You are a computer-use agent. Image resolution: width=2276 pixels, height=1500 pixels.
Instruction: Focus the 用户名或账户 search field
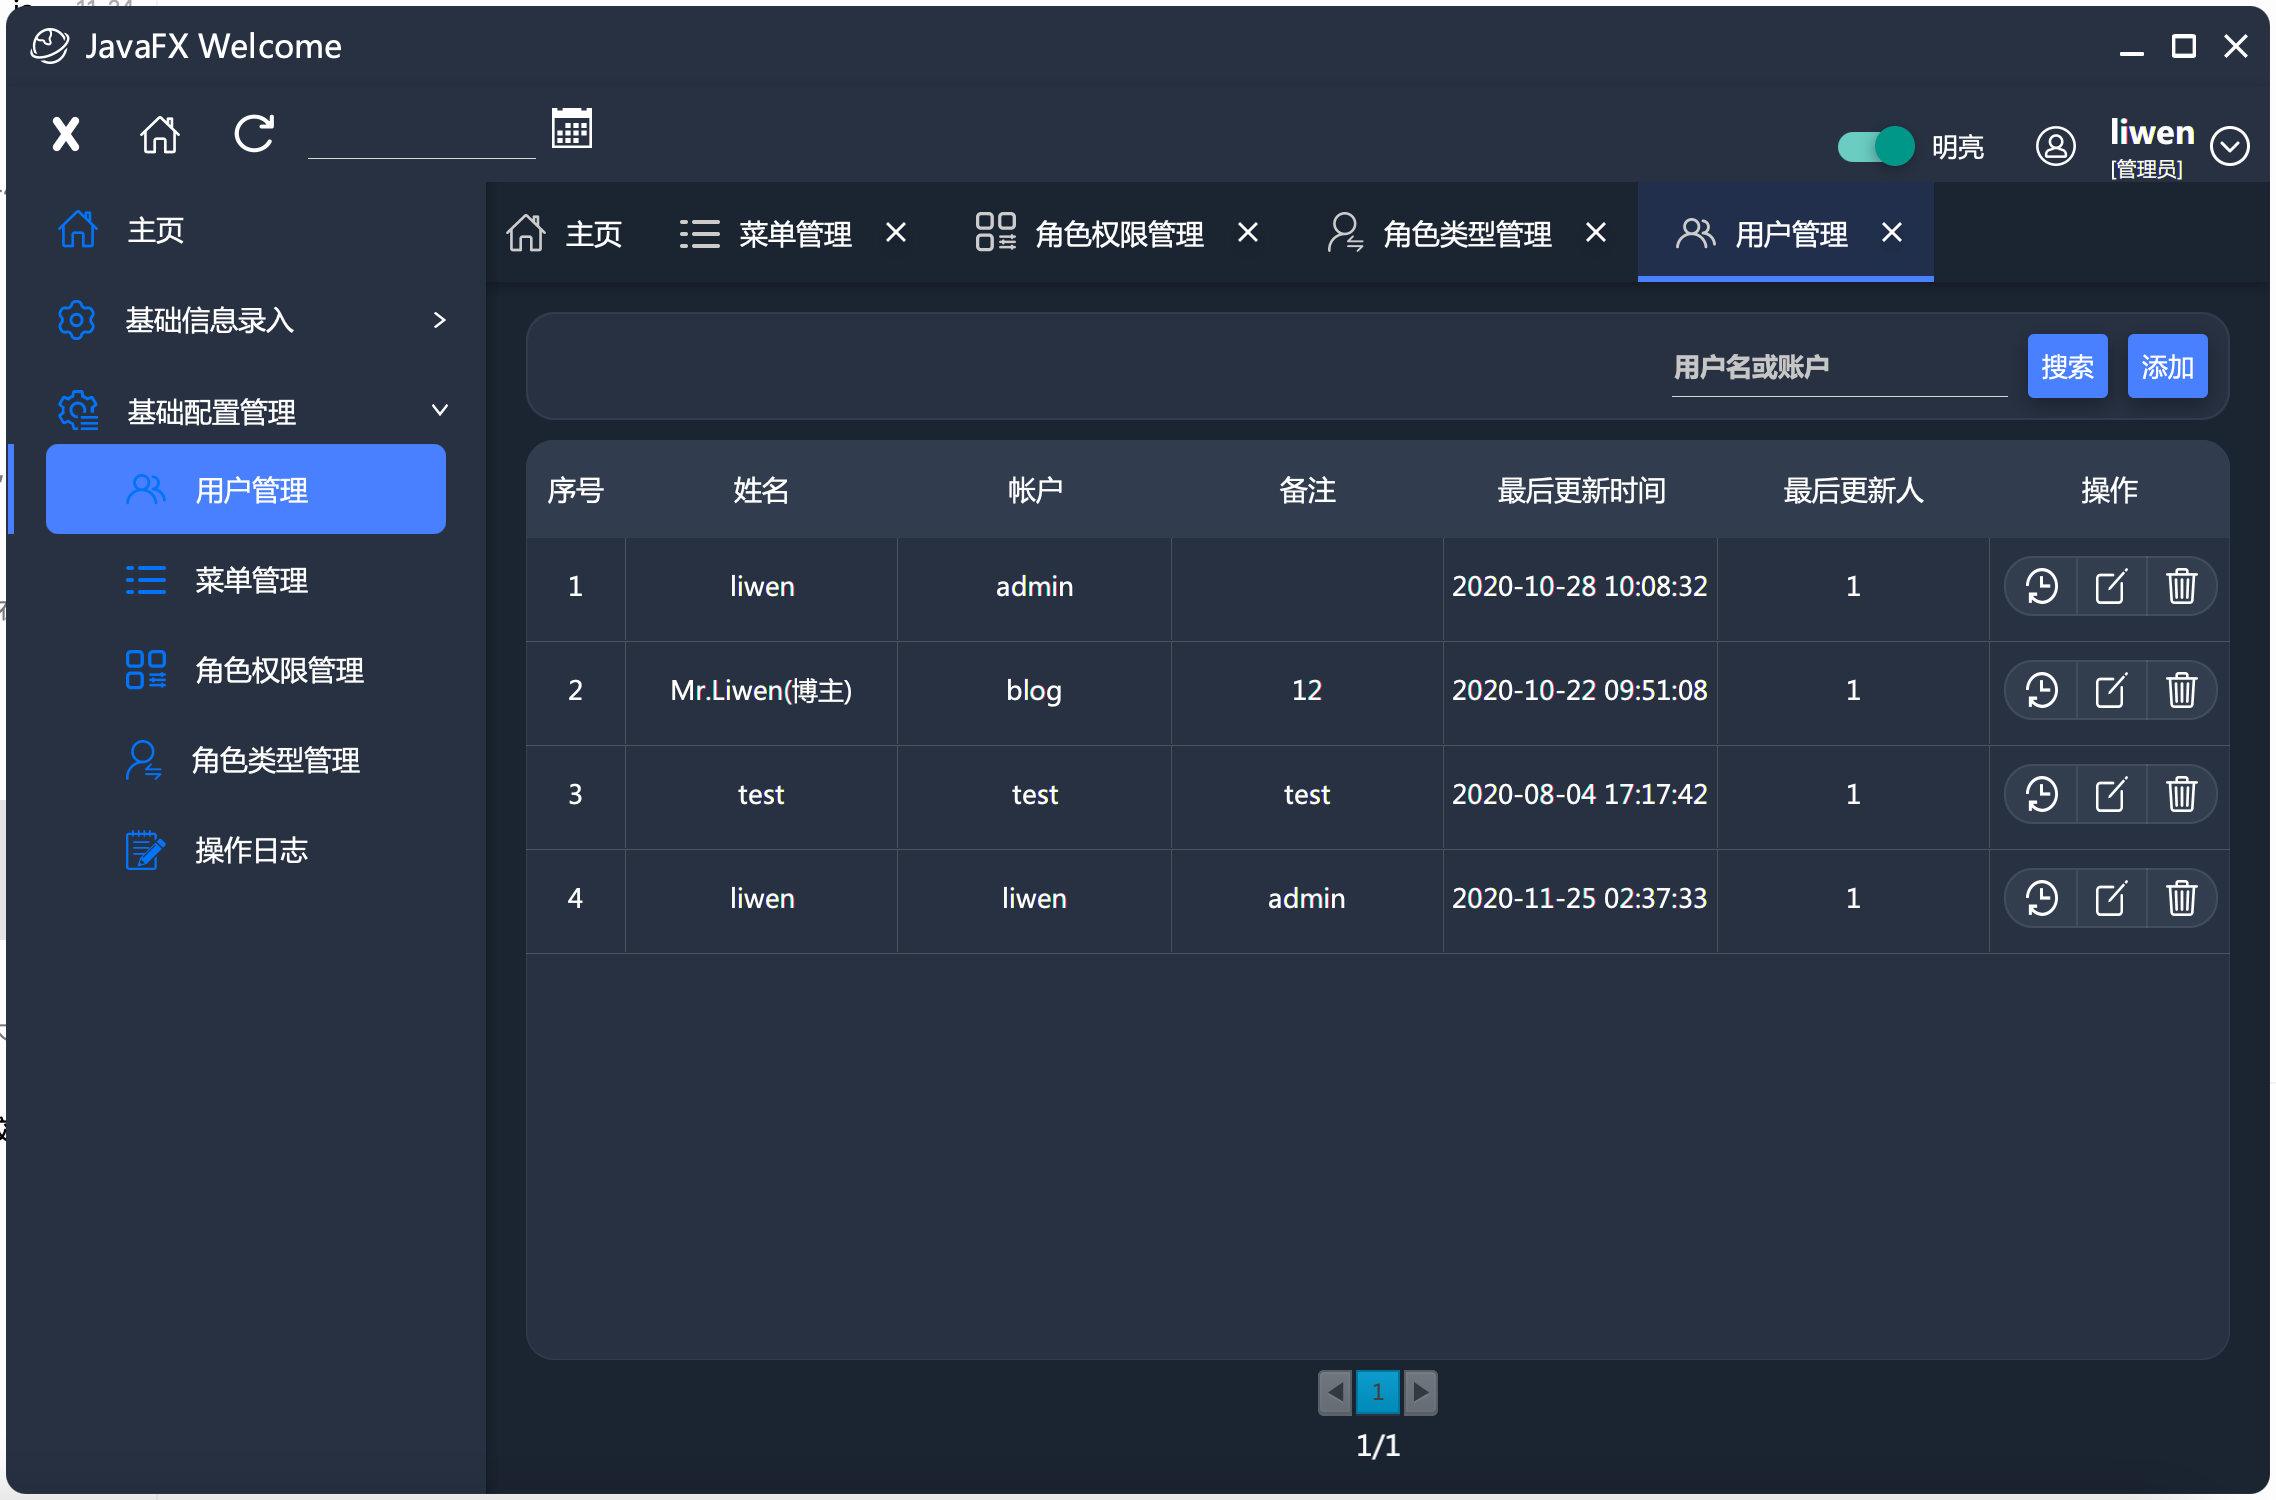(1839, 368)
